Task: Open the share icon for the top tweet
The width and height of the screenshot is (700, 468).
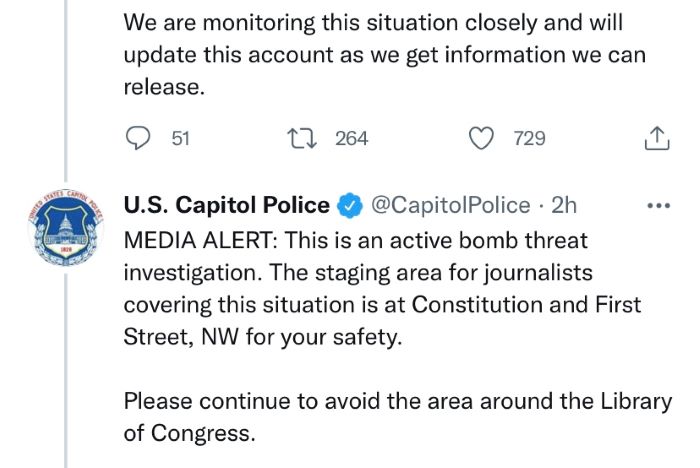Action: pyautogui.click(x=657, y=138)
